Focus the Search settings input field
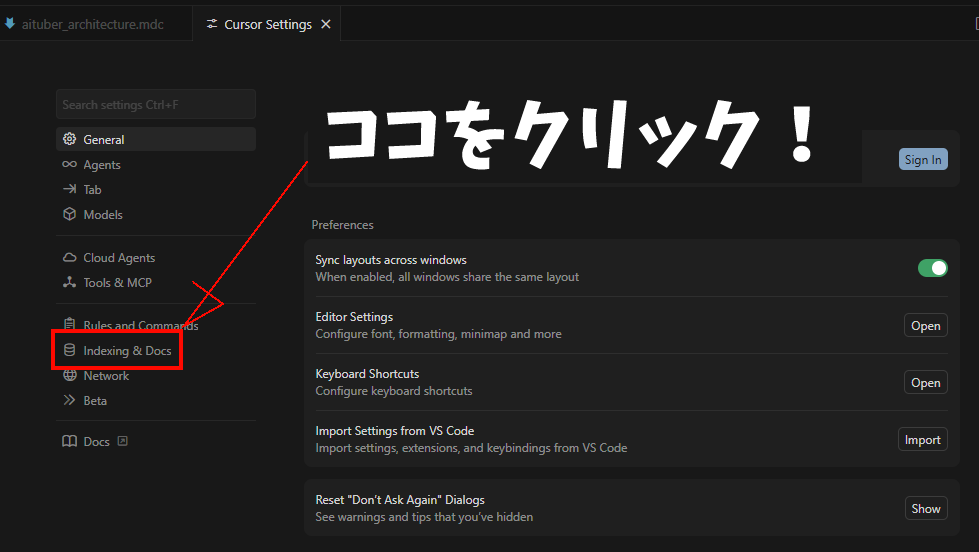Image resolution: width=979 pixels, height=552 pixels. pyautogui.click(x=156, y=105)
